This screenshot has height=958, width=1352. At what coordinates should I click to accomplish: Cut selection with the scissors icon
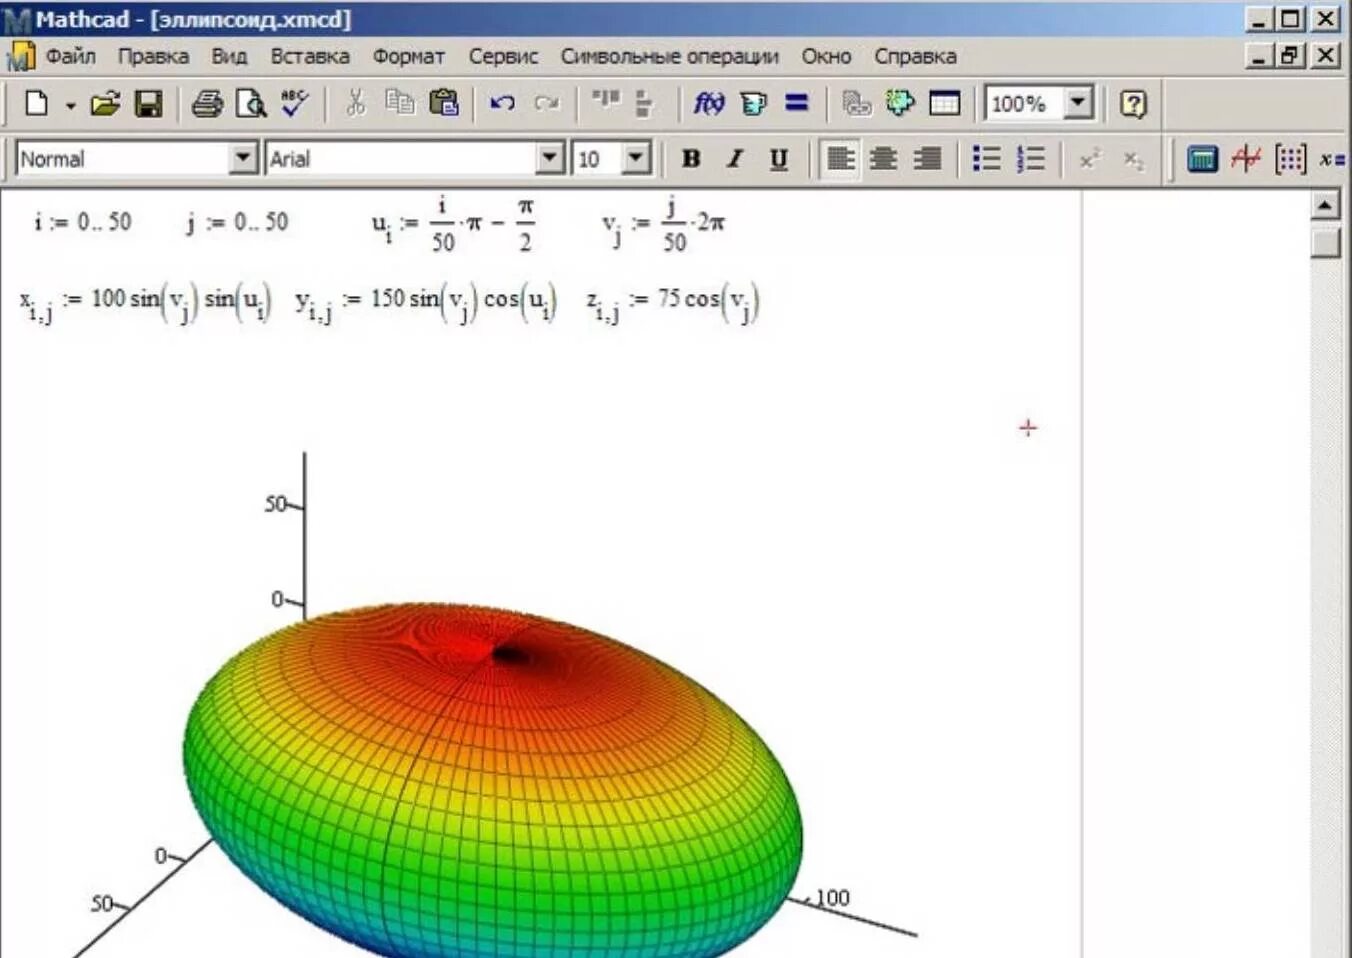[x=355, y=103]
